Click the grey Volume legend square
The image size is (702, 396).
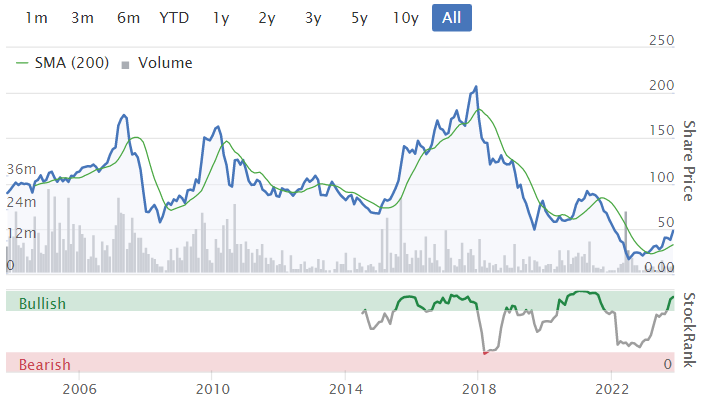pos(125,65)
